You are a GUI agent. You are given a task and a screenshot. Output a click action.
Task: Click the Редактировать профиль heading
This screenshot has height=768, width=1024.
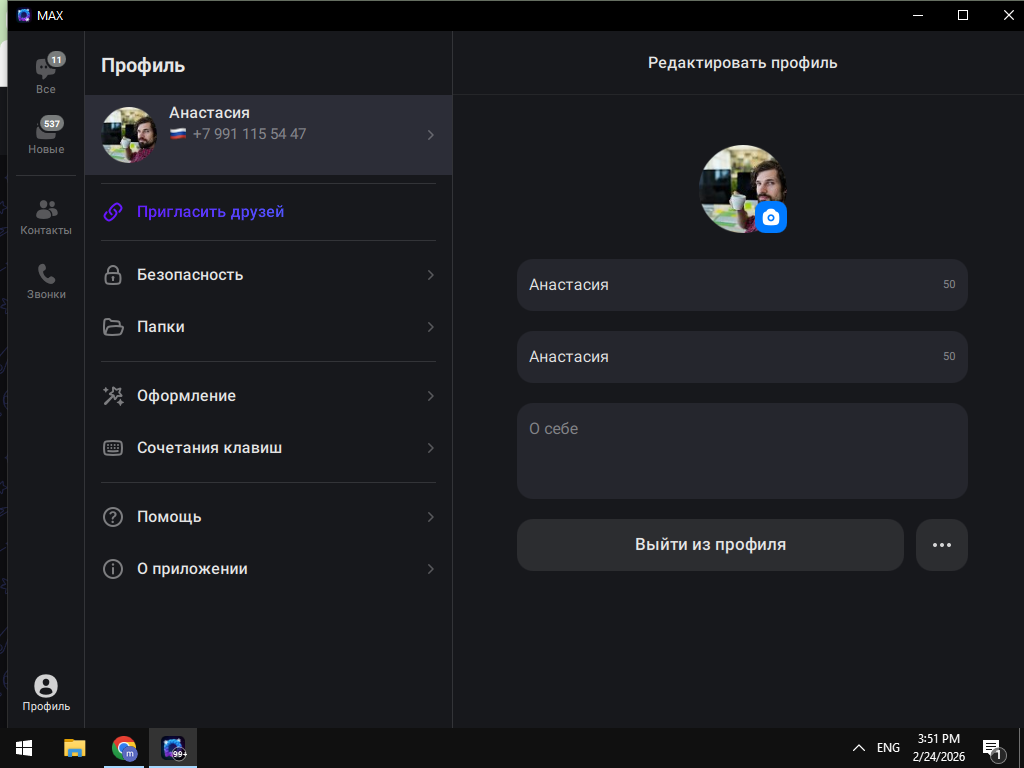[743, 63]
